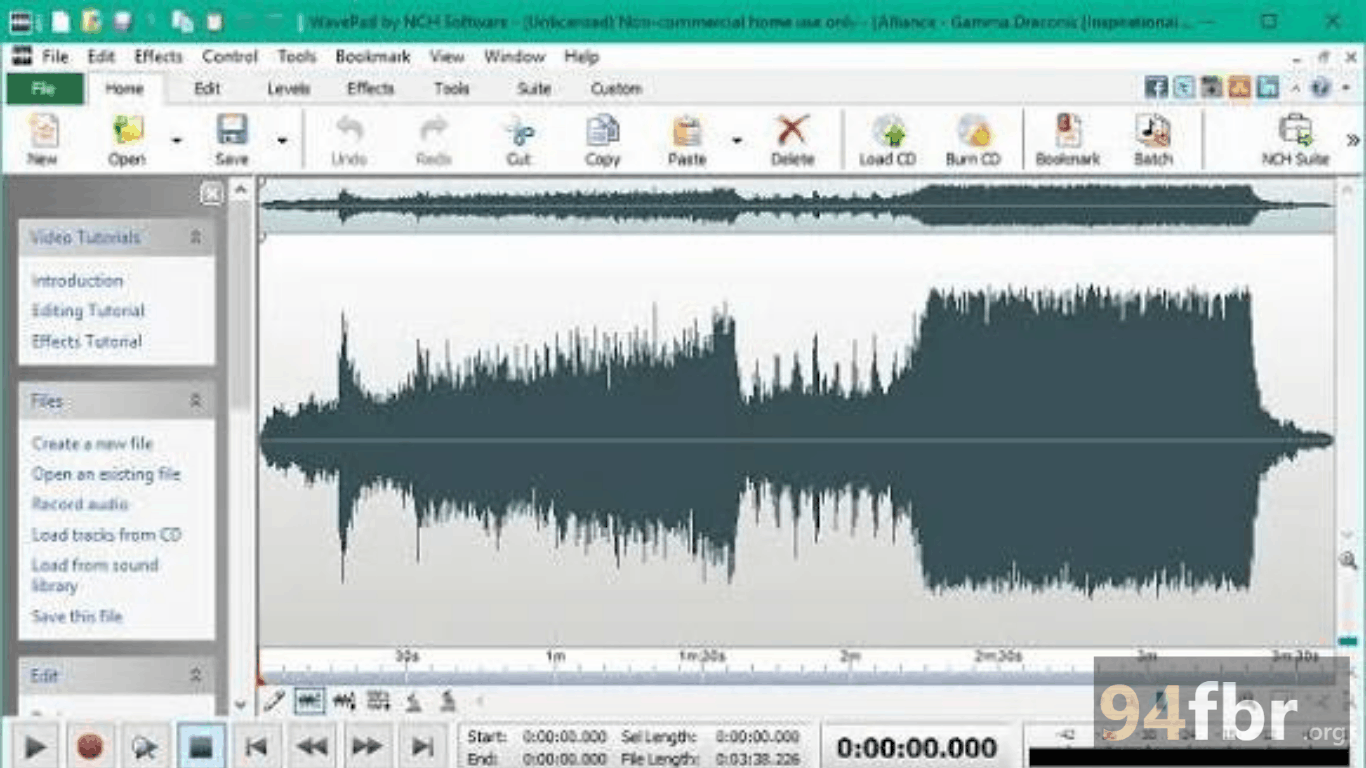Collapse the ribbon using the up caret
The image size is (1366, 768).
[1296, 88]
